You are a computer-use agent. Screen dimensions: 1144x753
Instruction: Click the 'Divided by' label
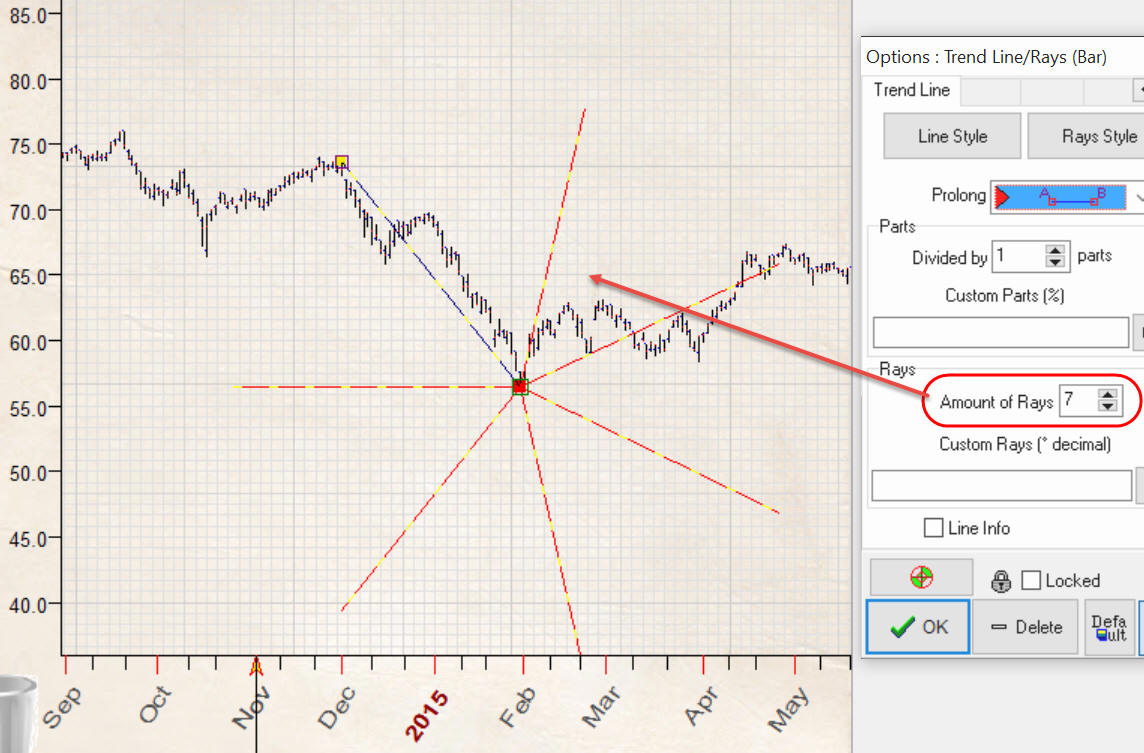[949, 258]
